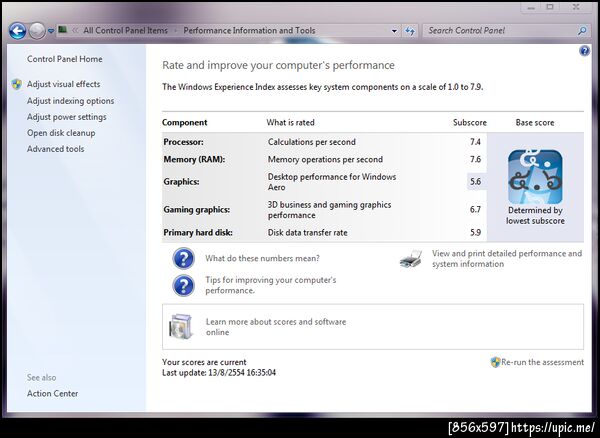The width and height of the screenshot is (600, 438).
Task: Click Determined by lowest subscore caption
Action: point(535,215)
